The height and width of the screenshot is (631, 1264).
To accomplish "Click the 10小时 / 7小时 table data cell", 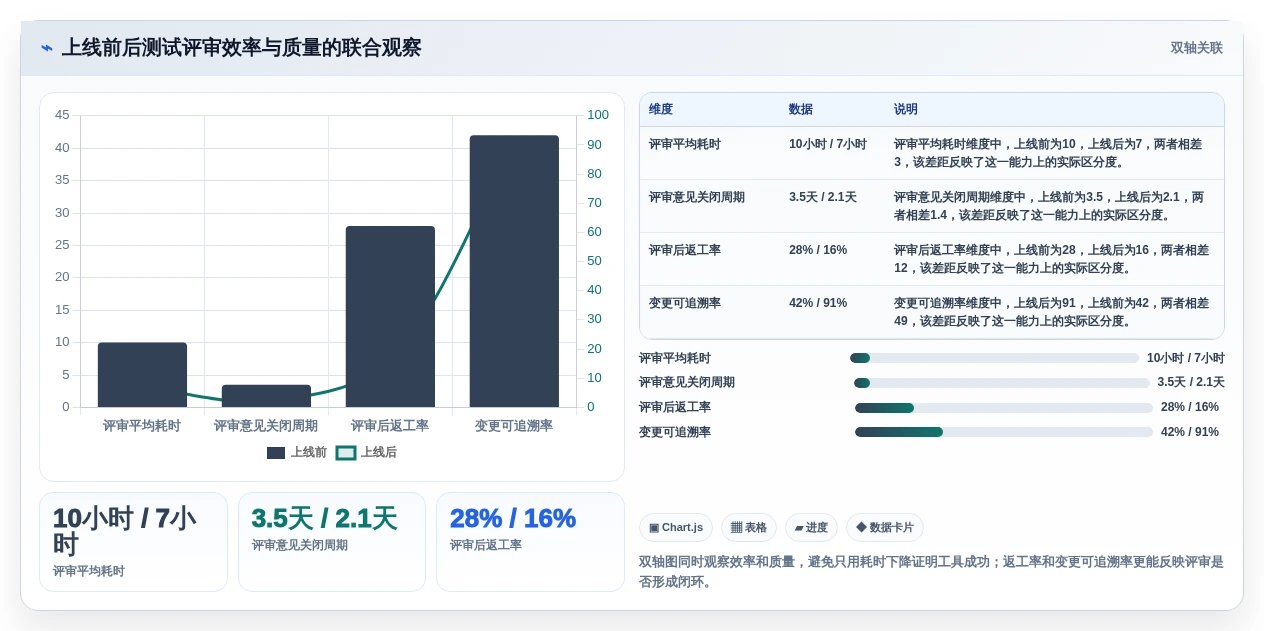I will (x=828, y=145).
